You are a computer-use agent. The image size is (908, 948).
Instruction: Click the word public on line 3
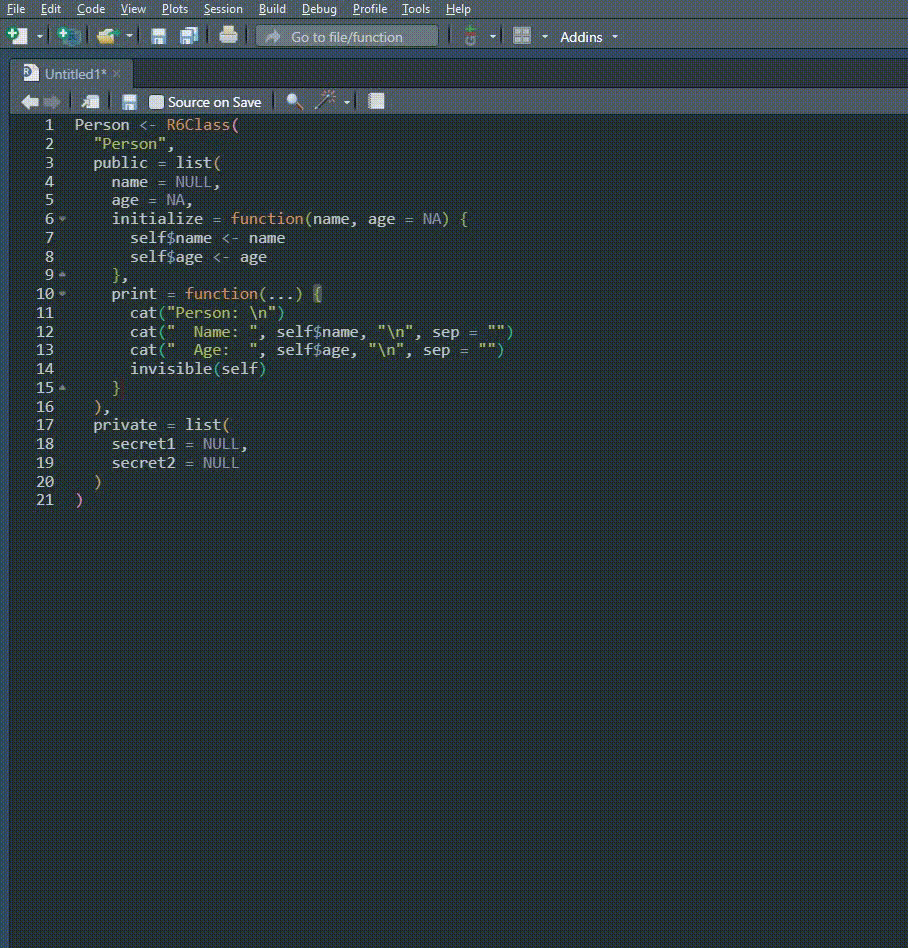click(120, 163)
